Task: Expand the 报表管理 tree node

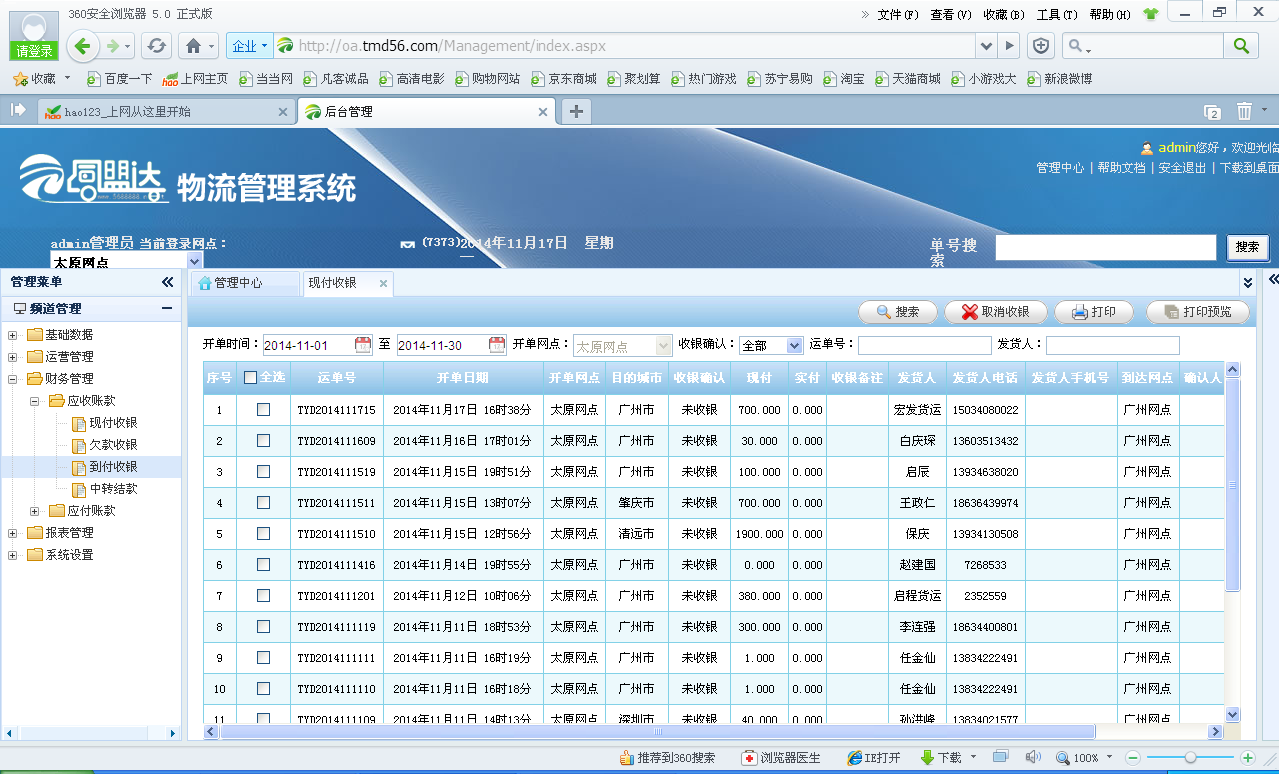Action: (12, 533)
